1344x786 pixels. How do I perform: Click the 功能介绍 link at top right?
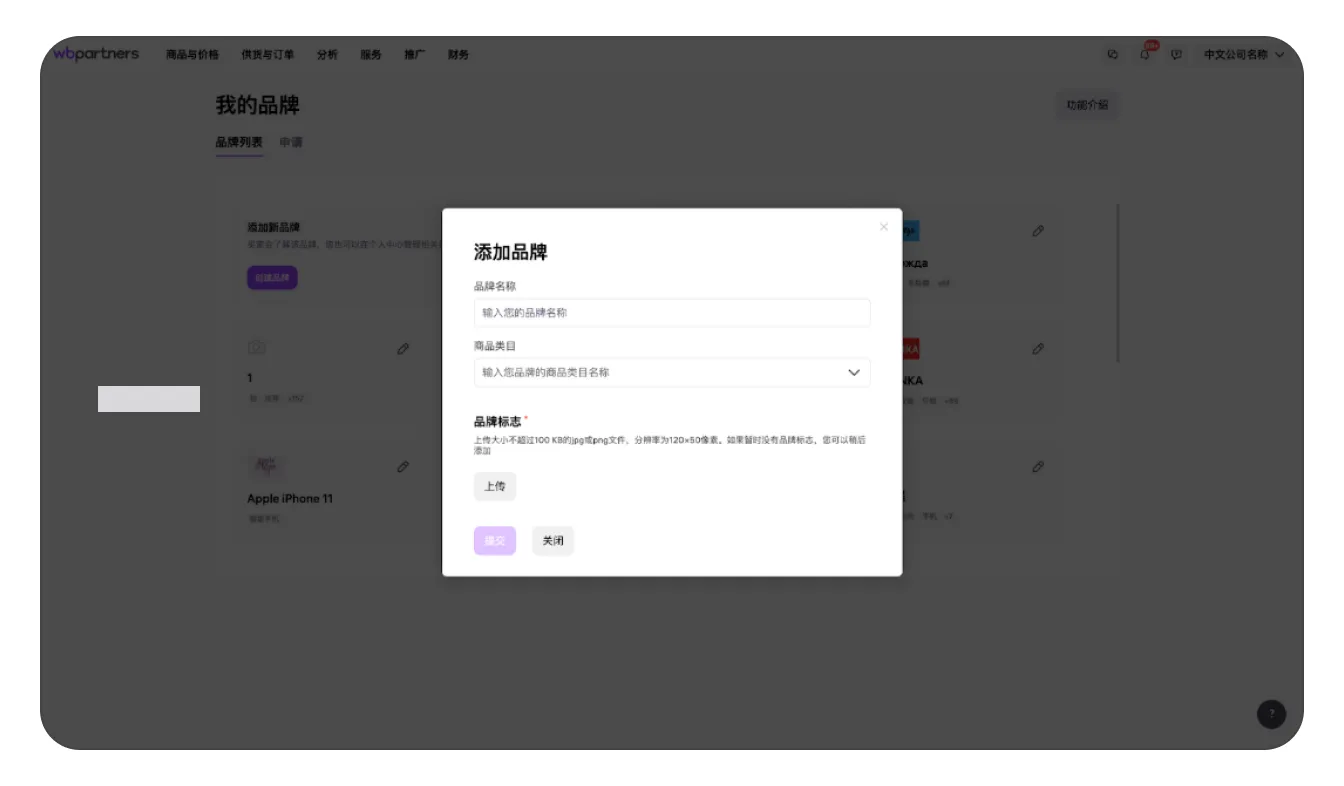pos(1087,104)
